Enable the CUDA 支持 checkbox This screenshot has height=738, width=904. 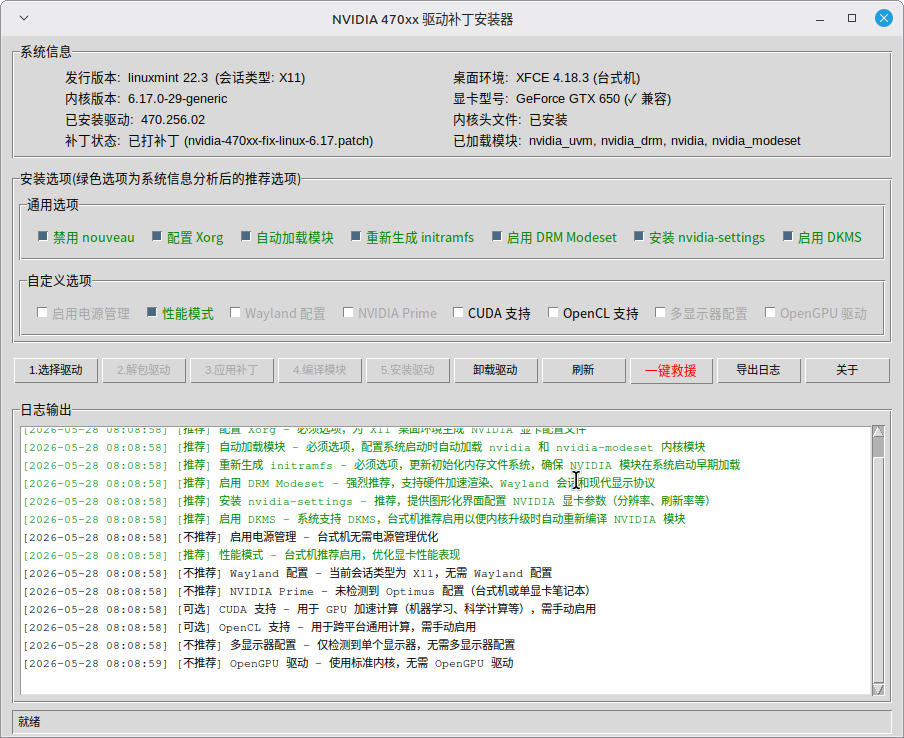[458, 312]
